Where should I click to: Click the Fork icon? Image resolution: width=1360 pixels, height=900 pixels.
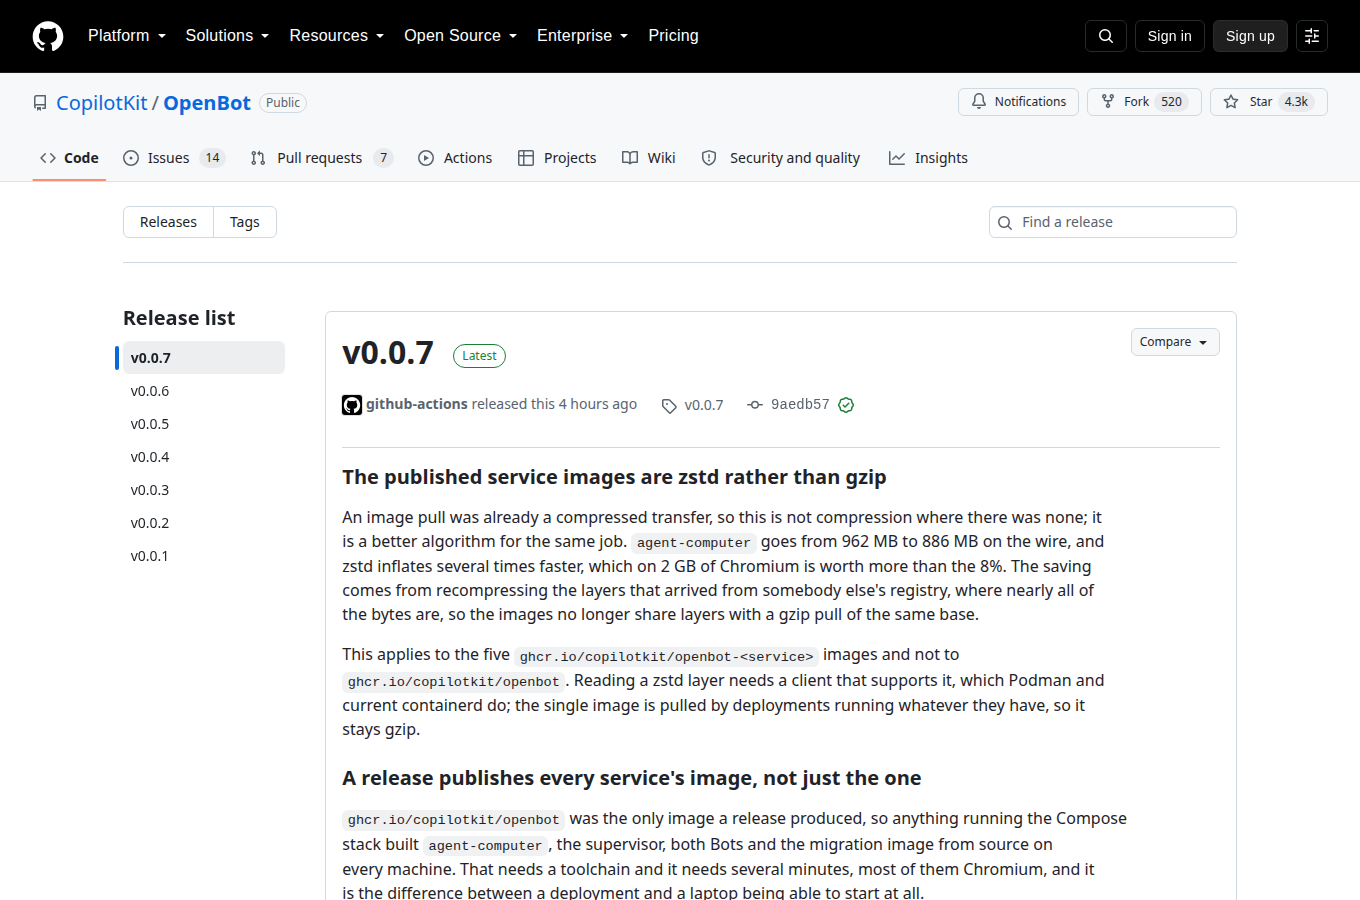coord(1108,101)
